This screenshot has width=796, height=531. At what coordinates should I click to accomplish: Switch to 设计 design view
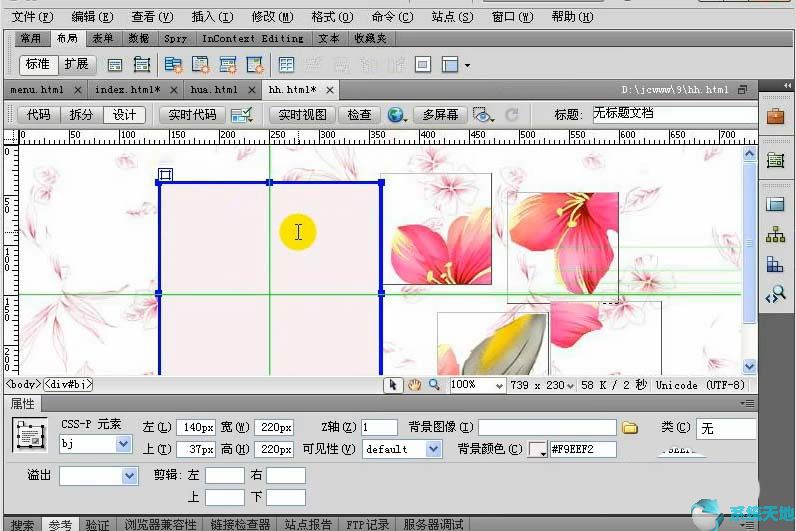click(x=124, y=115)
